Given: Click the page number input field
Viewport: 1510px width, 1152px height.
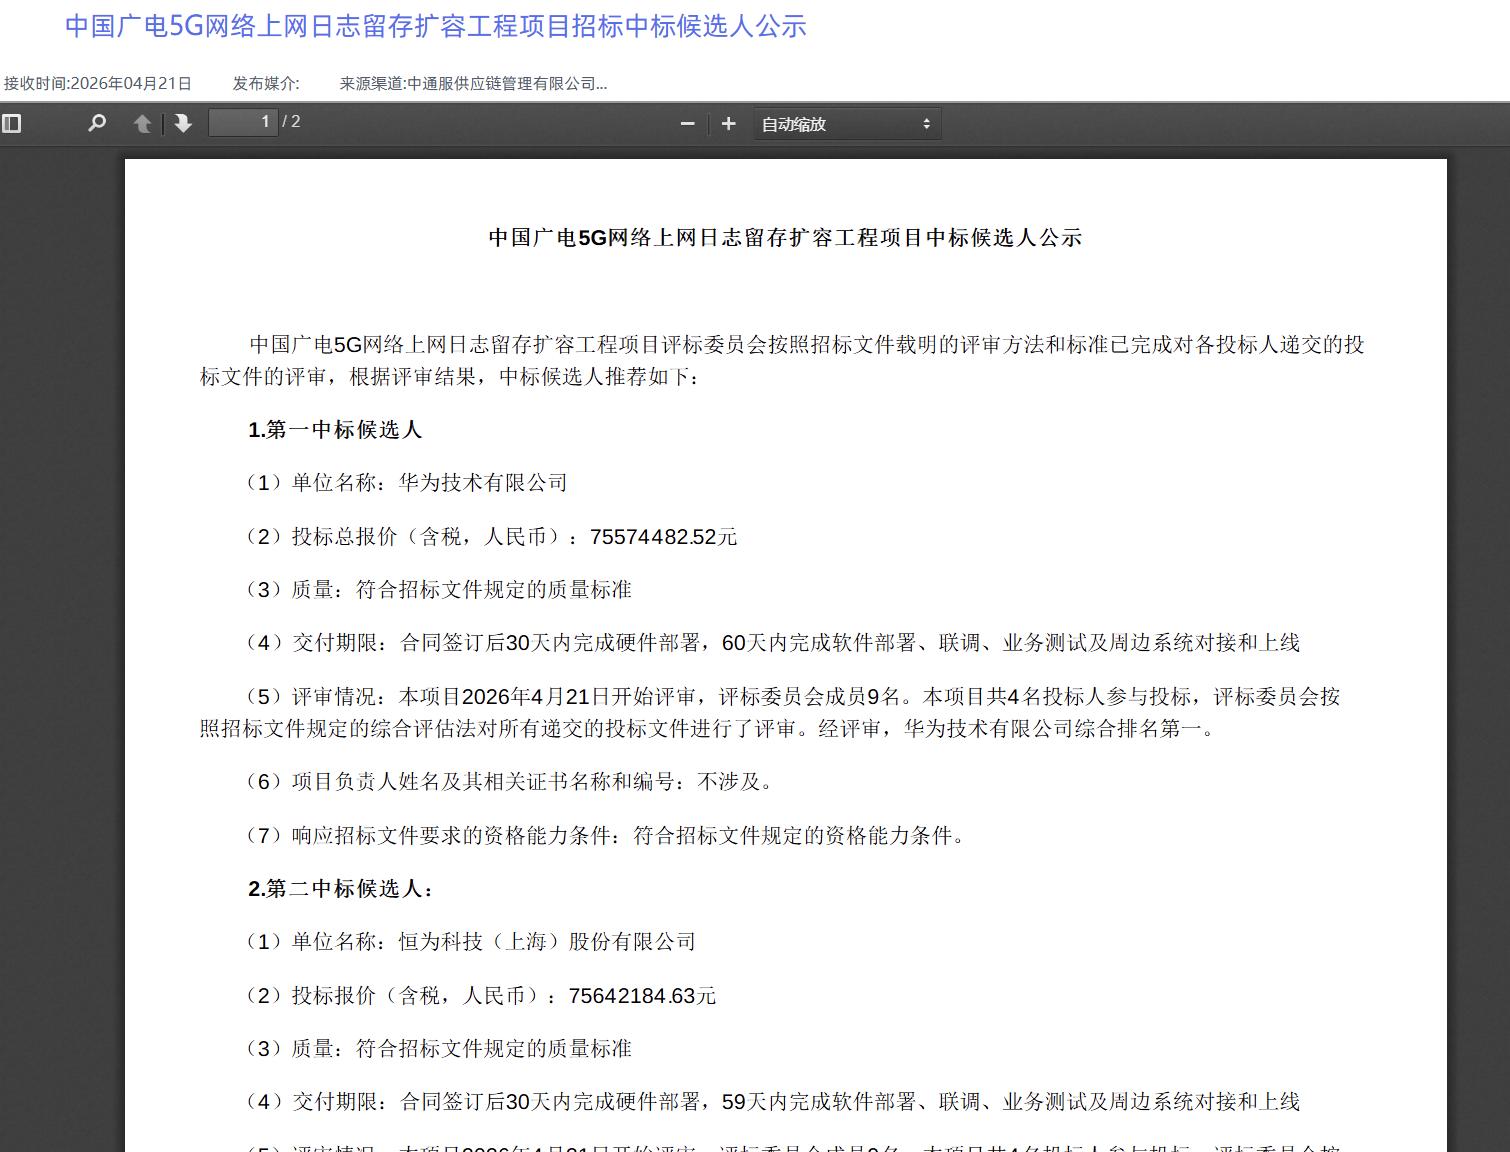Looking at the screenshot, I should tap(243, 122).
